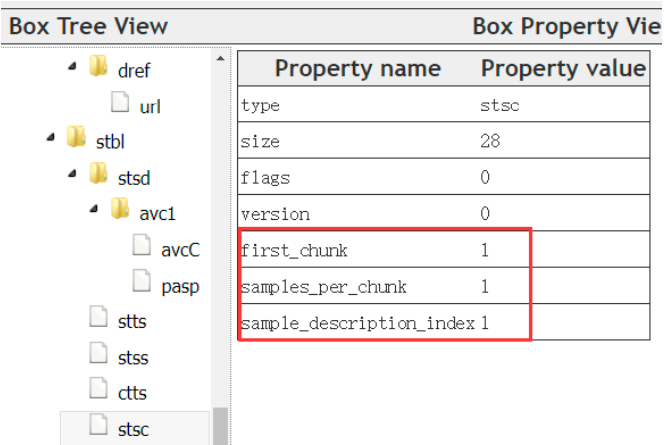Click the 'samples_per_chunk' property name cell
Viewport: 664px width, 445px height.
[324, 287]
